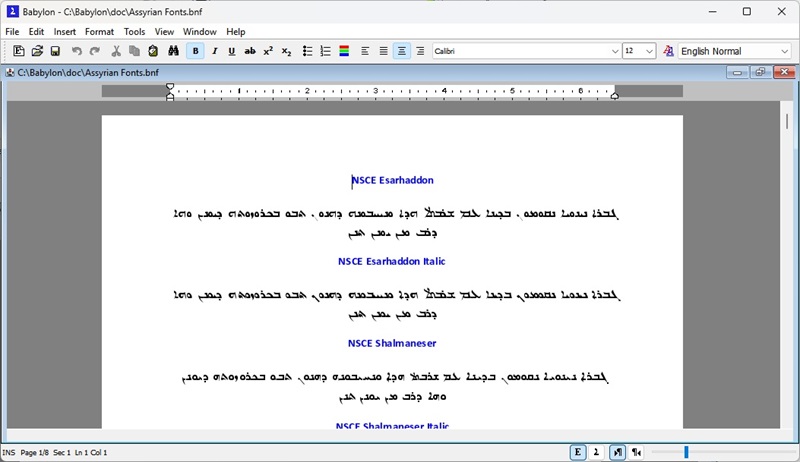Apply superscript formatting
Screen dimensions: 800x462
(x=268, y=51)
